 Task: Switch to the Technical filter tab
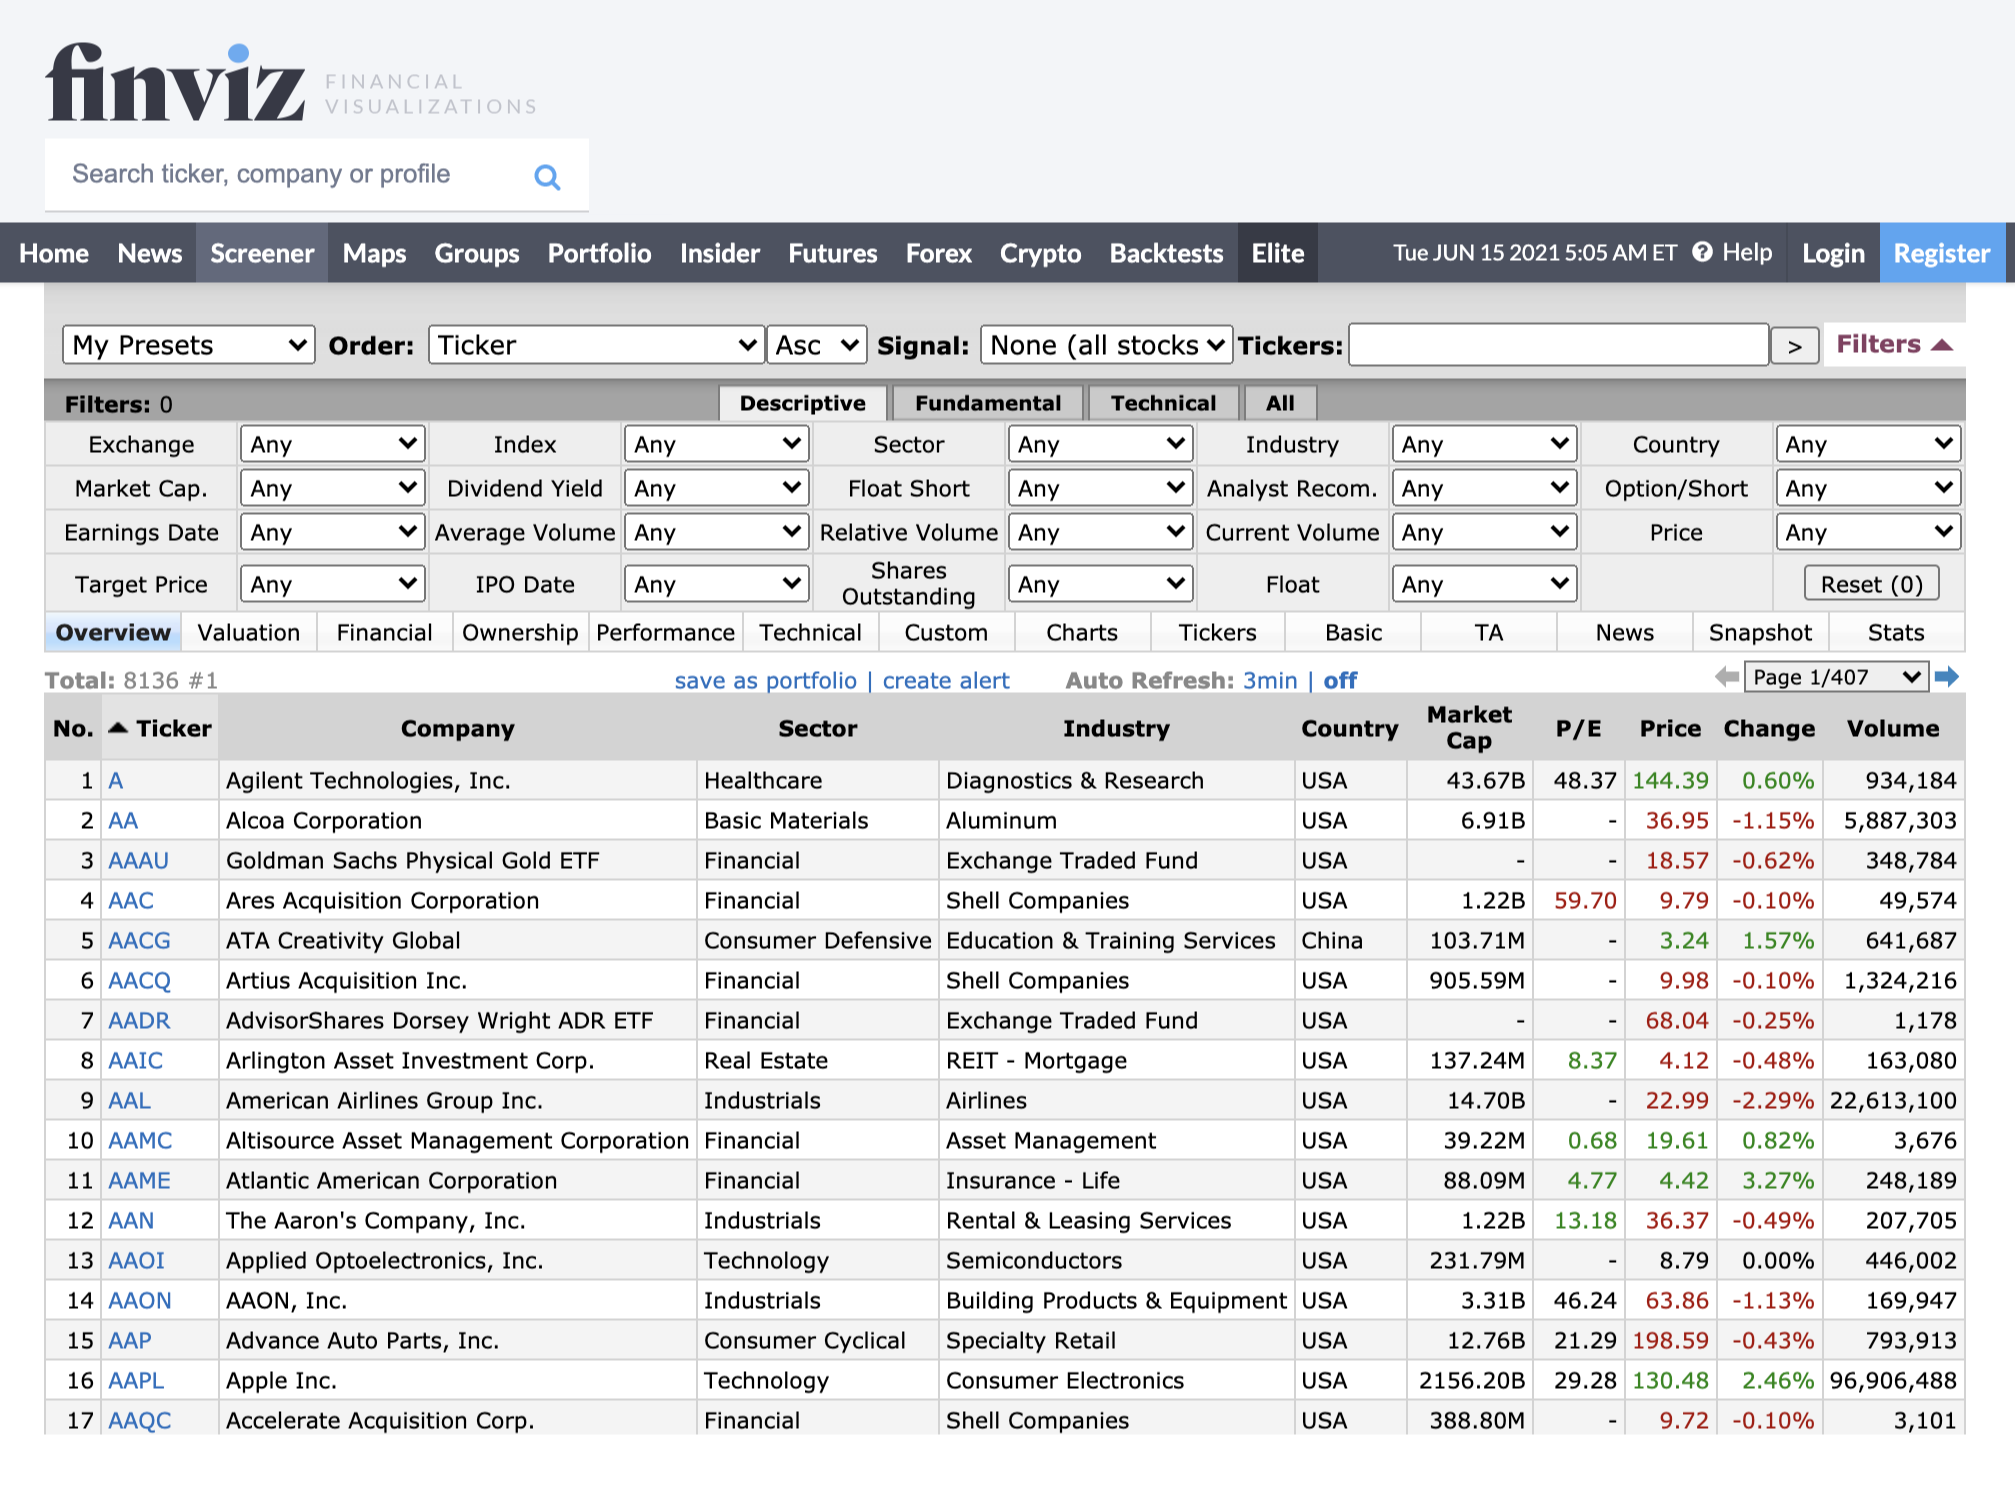tap(1163, 403)
